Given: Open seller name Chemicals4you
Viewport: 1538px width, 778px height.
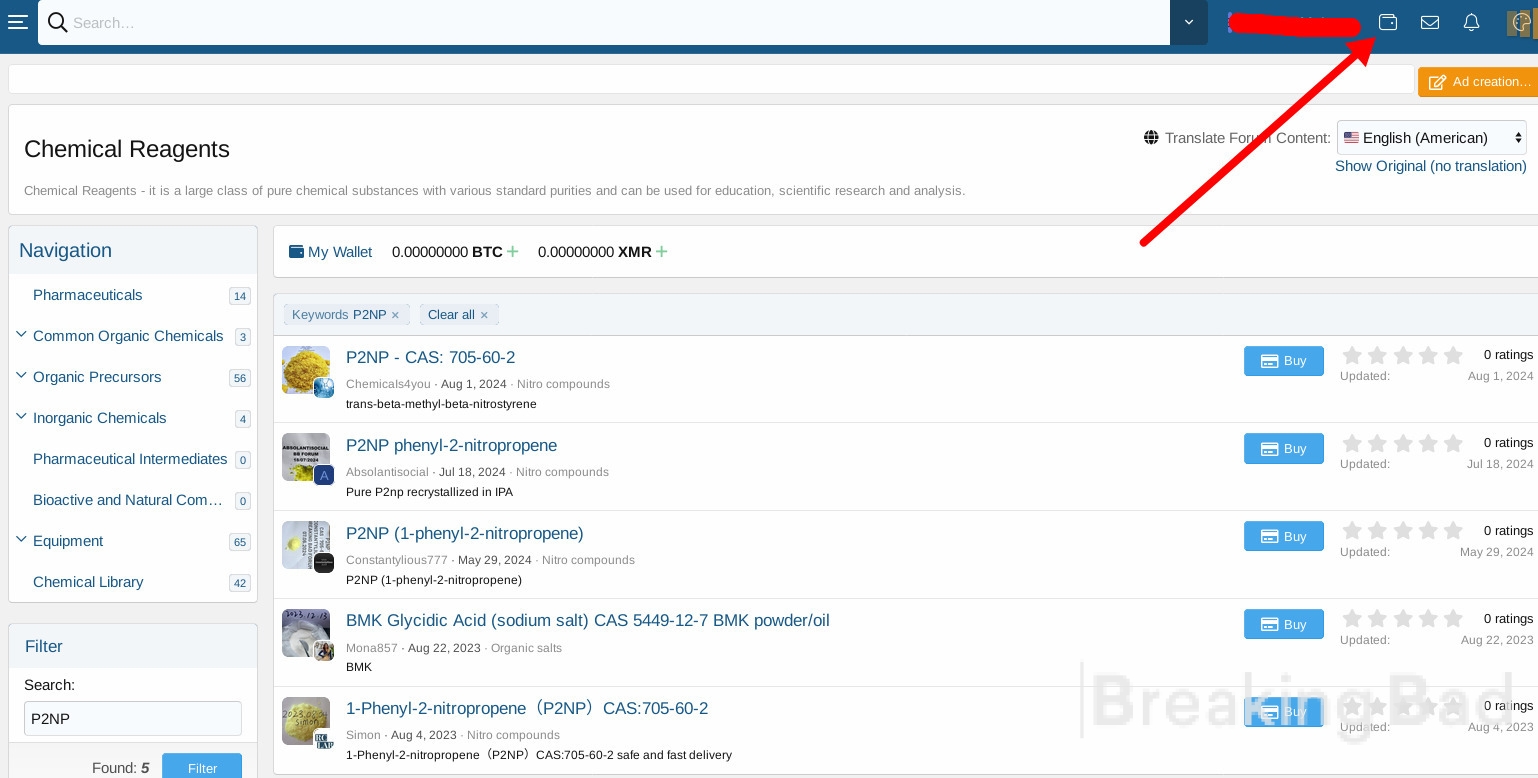Looking at the screenshot, I should pos(388,384).
